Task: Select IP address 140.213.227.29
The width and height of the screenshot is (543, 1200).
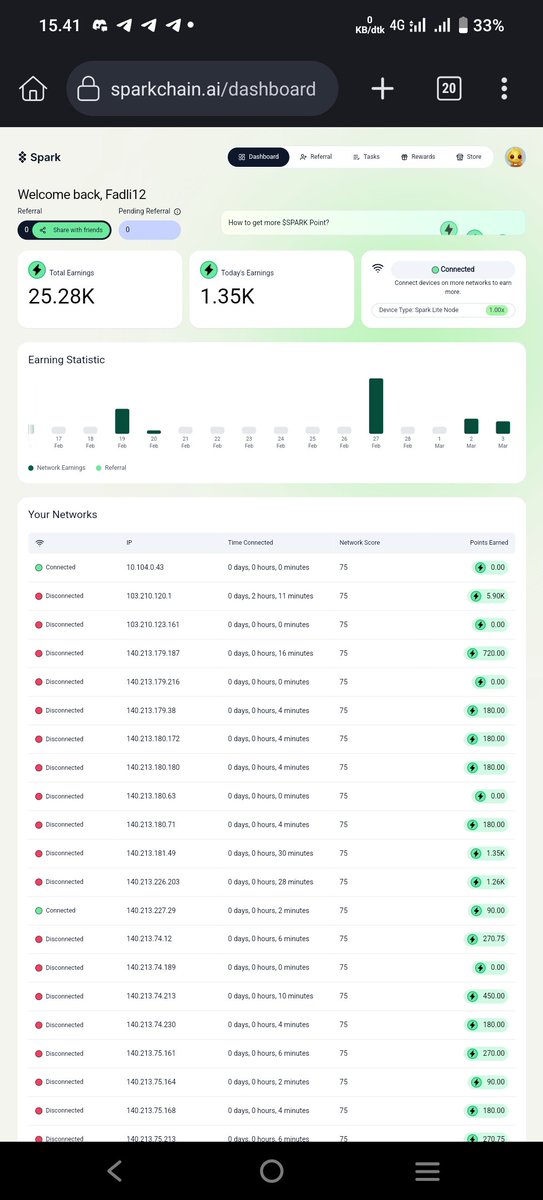Action: click(x=151, y=910)
